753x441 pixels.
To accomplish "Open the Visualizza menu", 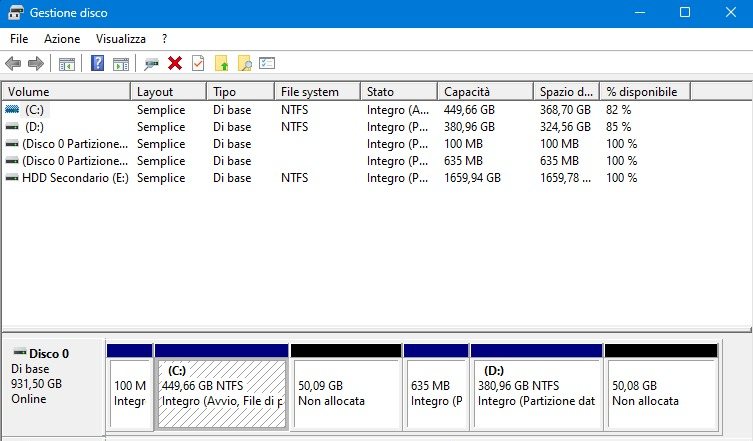I will coord(121,39).
